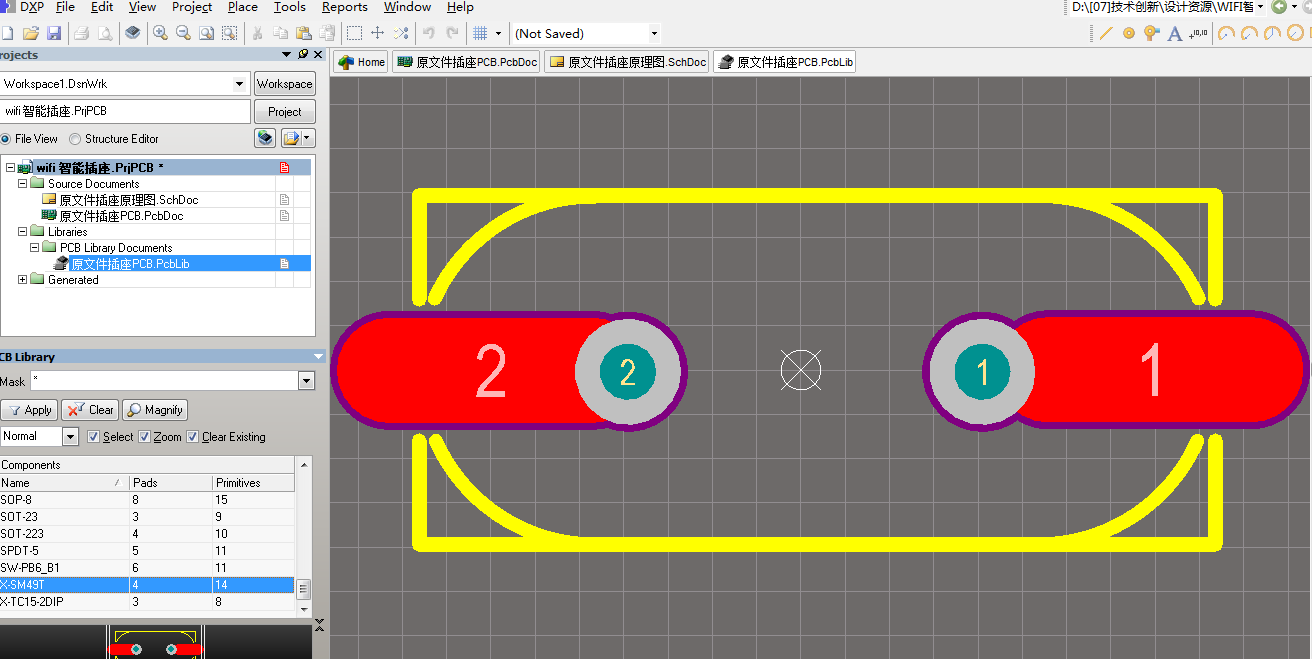Click the Copy icon in the toolbar
Viewport: 1312px width, 659px height.
(281, 33)
